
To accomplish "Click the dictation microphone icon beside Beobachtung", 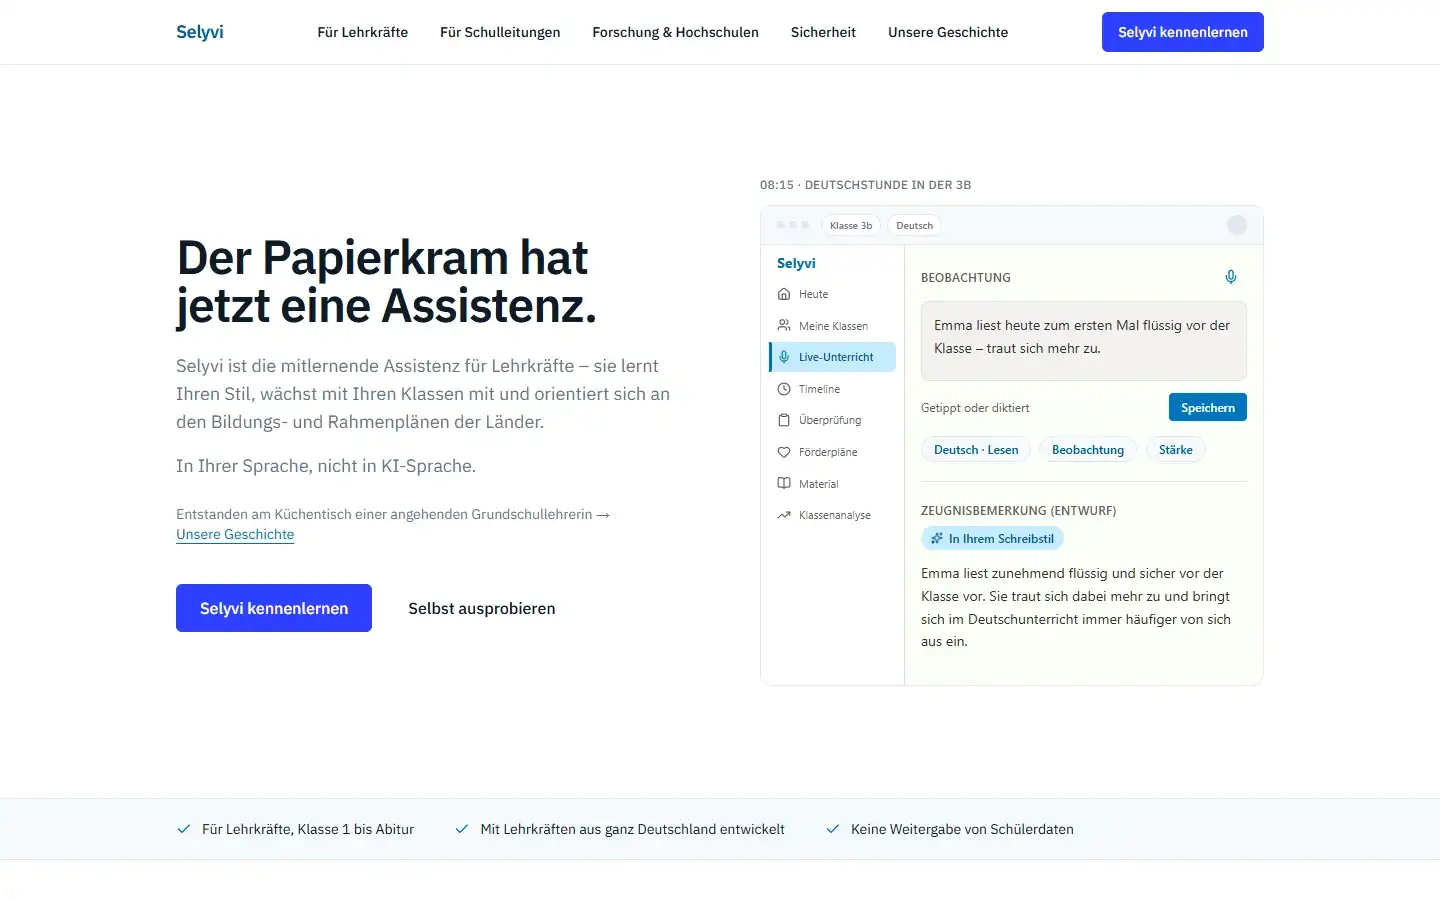I will pyautogui.click(x=1231, y=277).
